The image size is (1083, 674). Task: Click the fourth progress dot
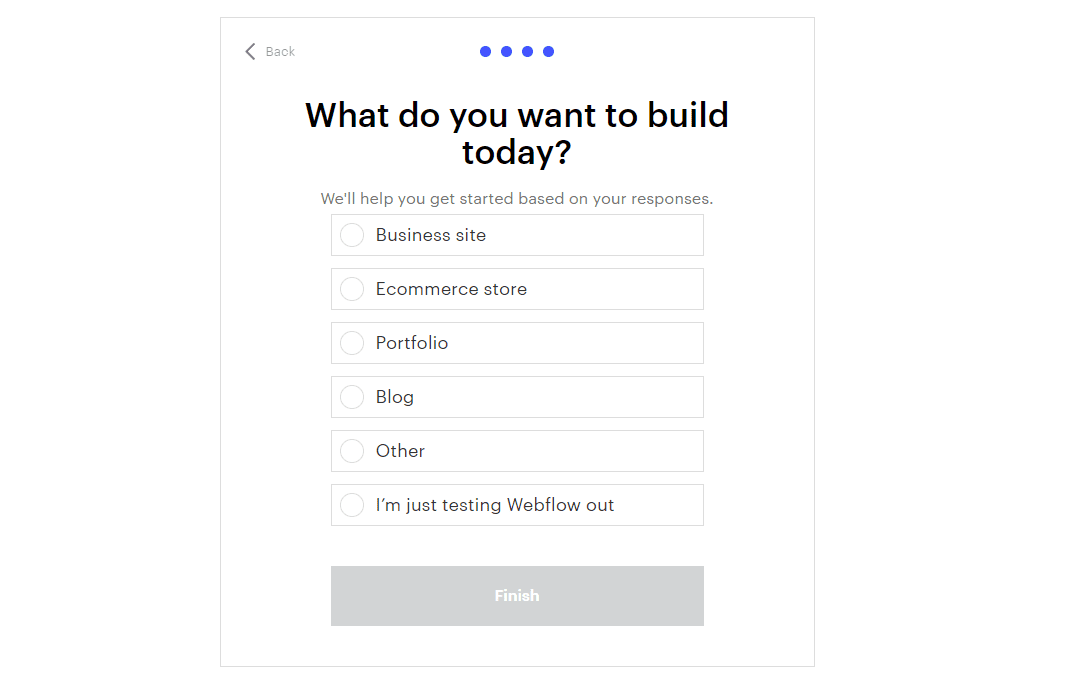point(548,51)
